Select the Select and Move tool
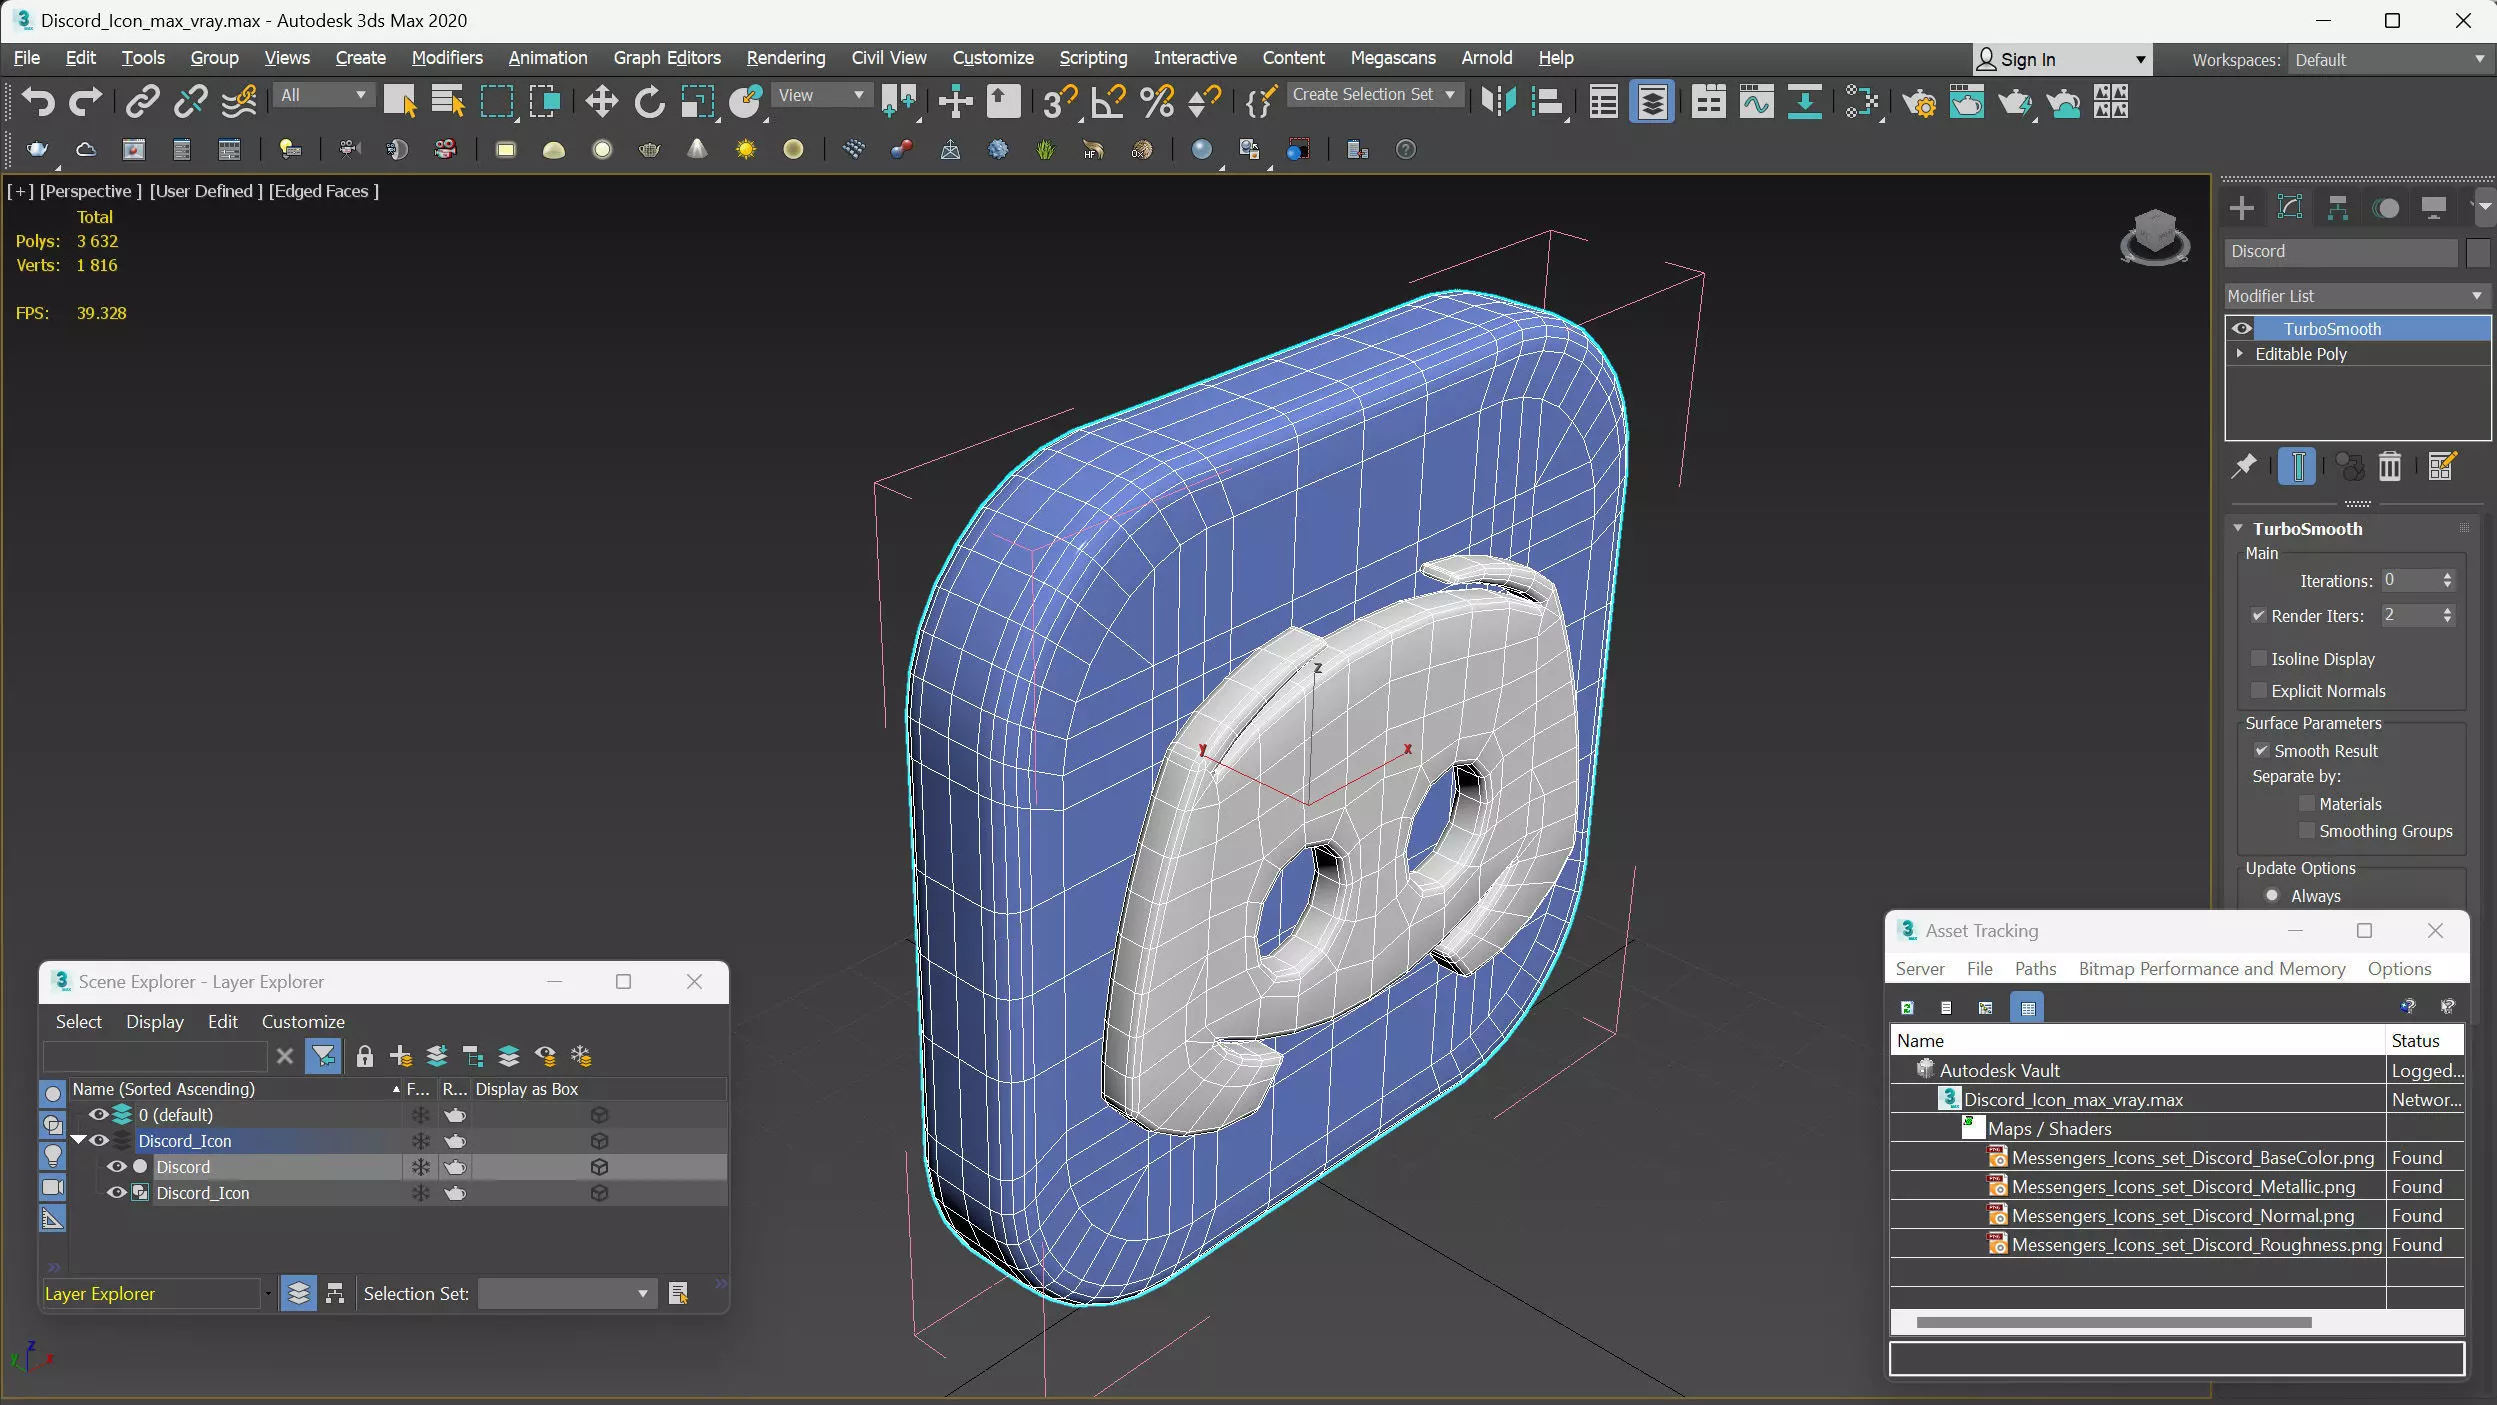This screenshot has height=1405, width=2497. (x=601, y=101)
